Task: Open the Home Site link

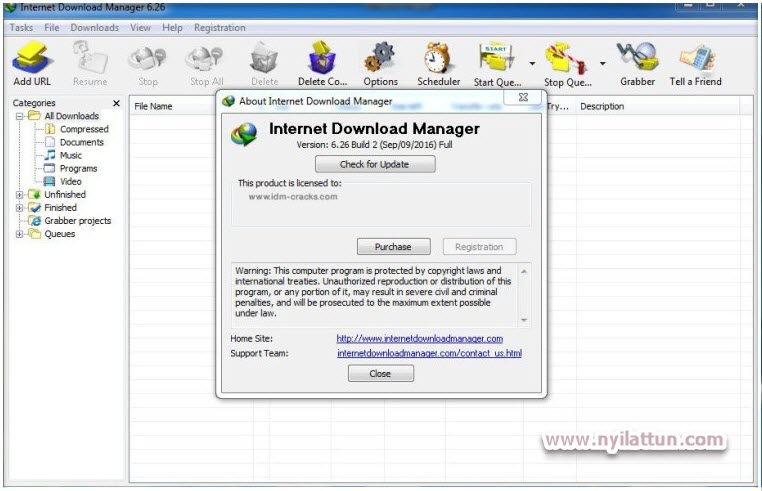Action: coord(419,338)
